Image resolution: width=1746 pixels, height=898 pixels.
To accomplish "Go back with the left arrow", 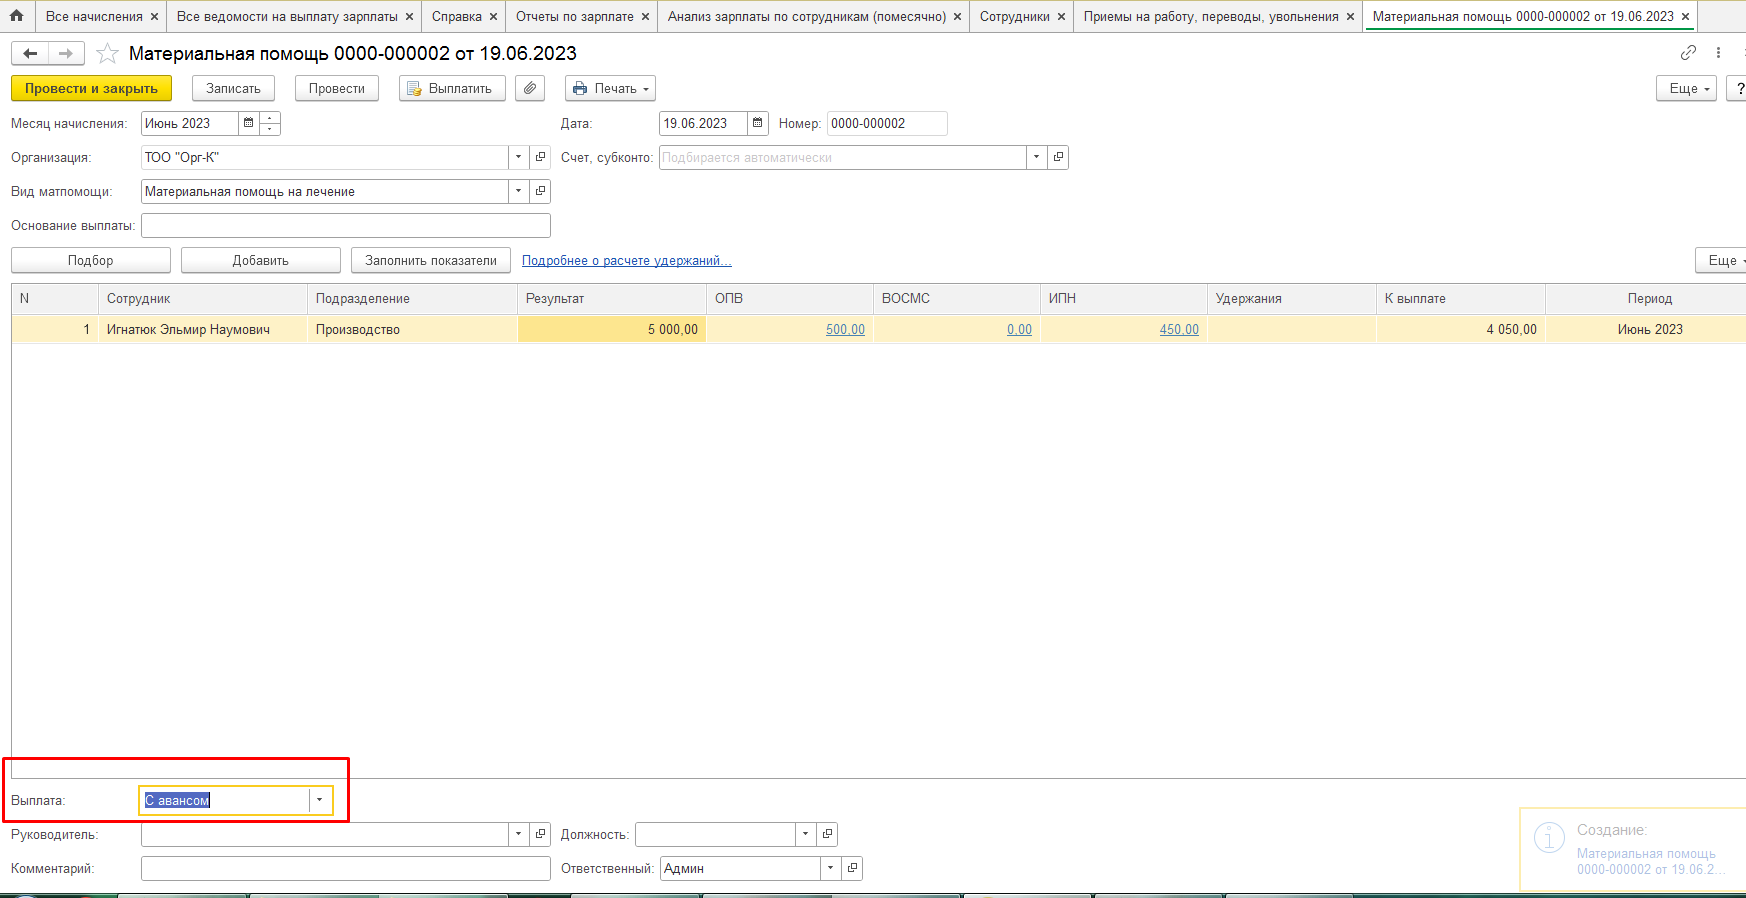I will [x=30, y=54].
